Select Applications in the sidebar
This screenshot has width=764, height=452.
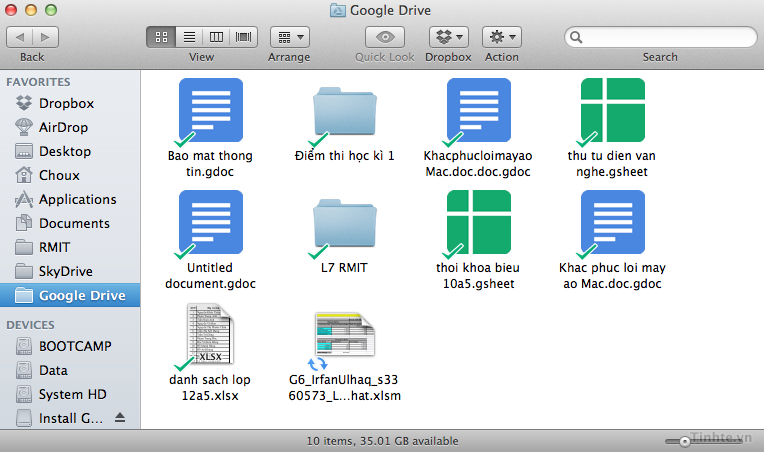[70, 199]
